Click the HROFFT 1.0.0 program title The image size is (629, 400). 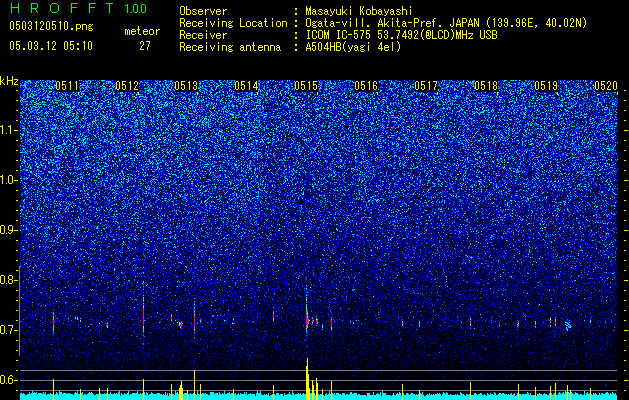(78, 8)
